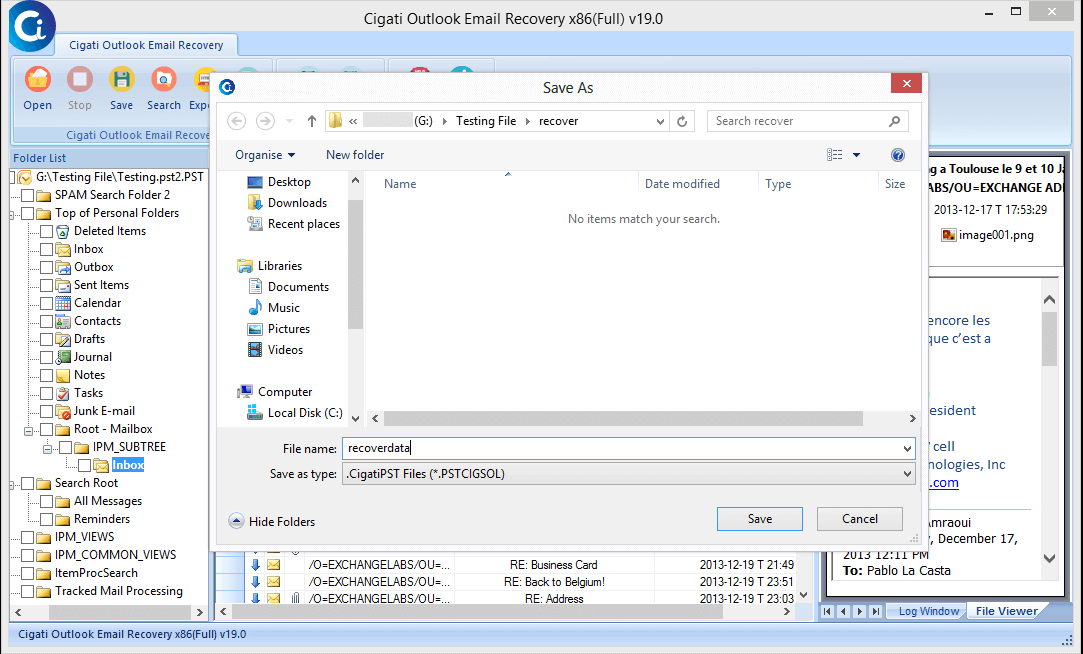Viewport: 1083px width, 654px height.
Task: Go to next item in viewer navigation
Action: coord(860,611)
